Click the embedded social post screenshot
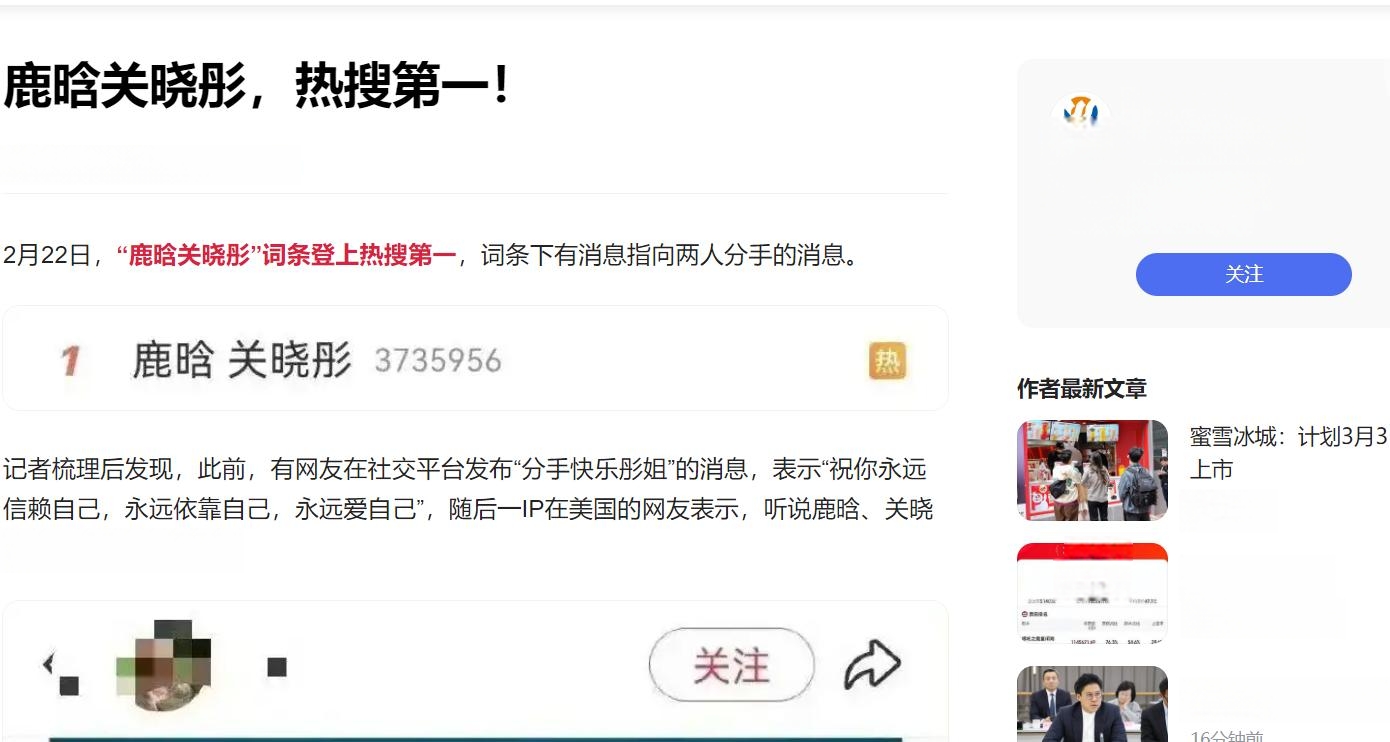Viewport: 1390px width, 742px height. tap(475, 671)
